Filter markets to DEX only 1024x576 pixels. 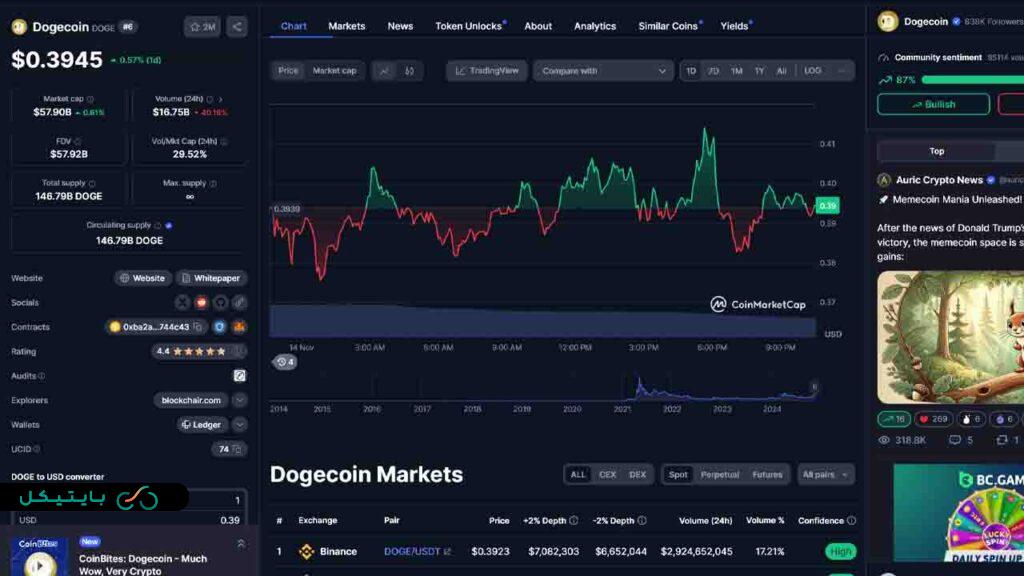638,474
